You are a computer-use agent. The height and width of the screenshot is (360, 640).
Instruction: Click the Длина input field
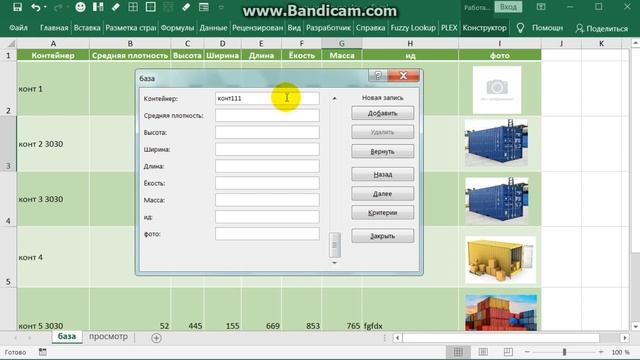[267, 166]
